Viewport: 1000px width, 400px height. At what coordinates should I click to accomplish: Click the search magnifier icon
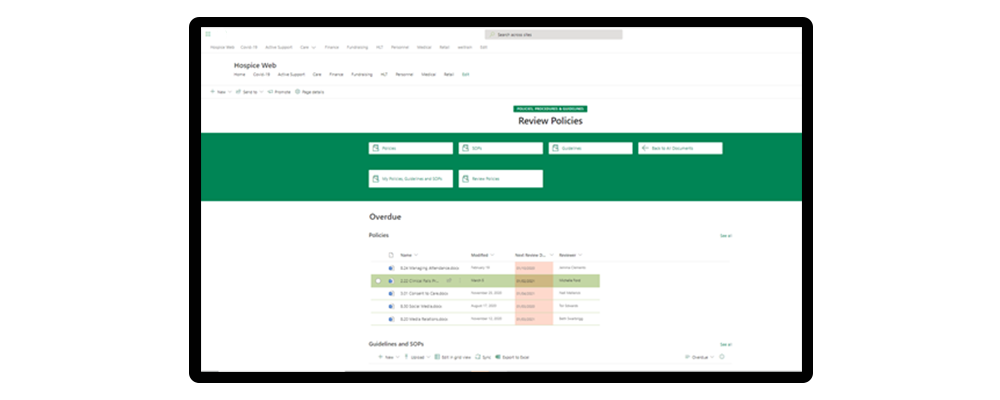[x=493, y=34]
